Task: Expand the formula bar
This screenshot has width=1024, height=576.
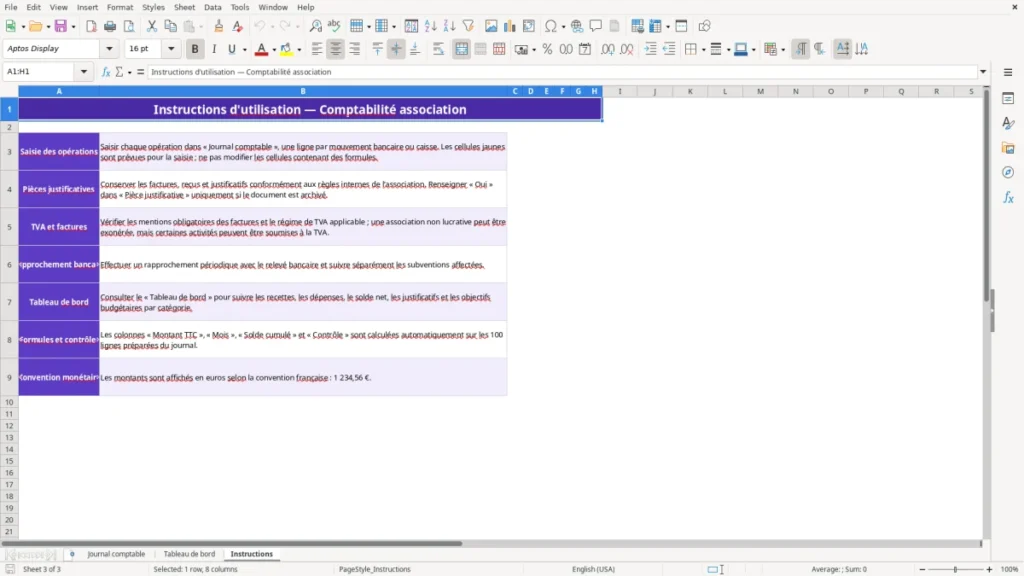Action: [x=983, y=72]
